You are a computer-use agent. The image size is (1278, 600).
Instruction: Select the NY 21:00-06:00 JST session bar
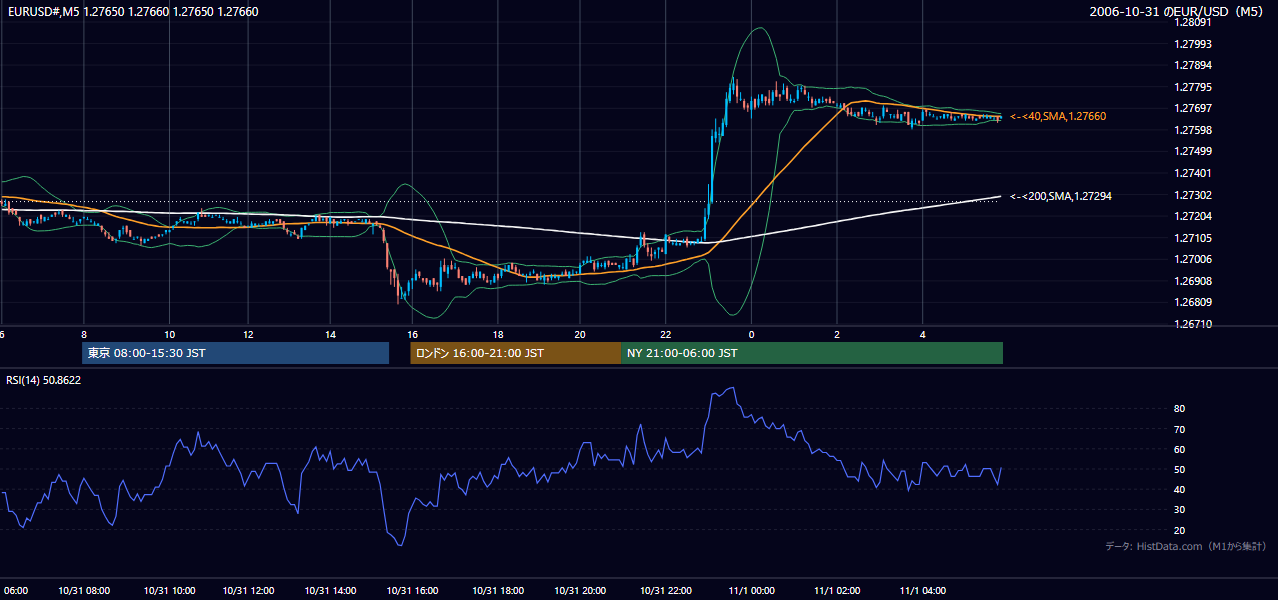tap(812, 353)
